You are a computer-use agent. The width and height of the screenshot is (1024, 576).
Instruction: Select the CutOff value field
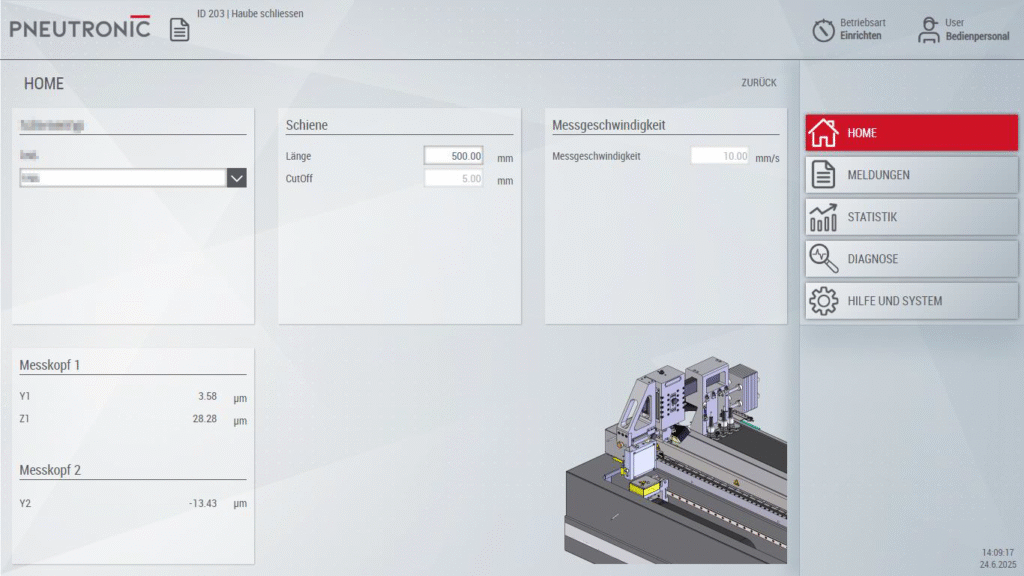pyautogui.click(x=453, y=179)
